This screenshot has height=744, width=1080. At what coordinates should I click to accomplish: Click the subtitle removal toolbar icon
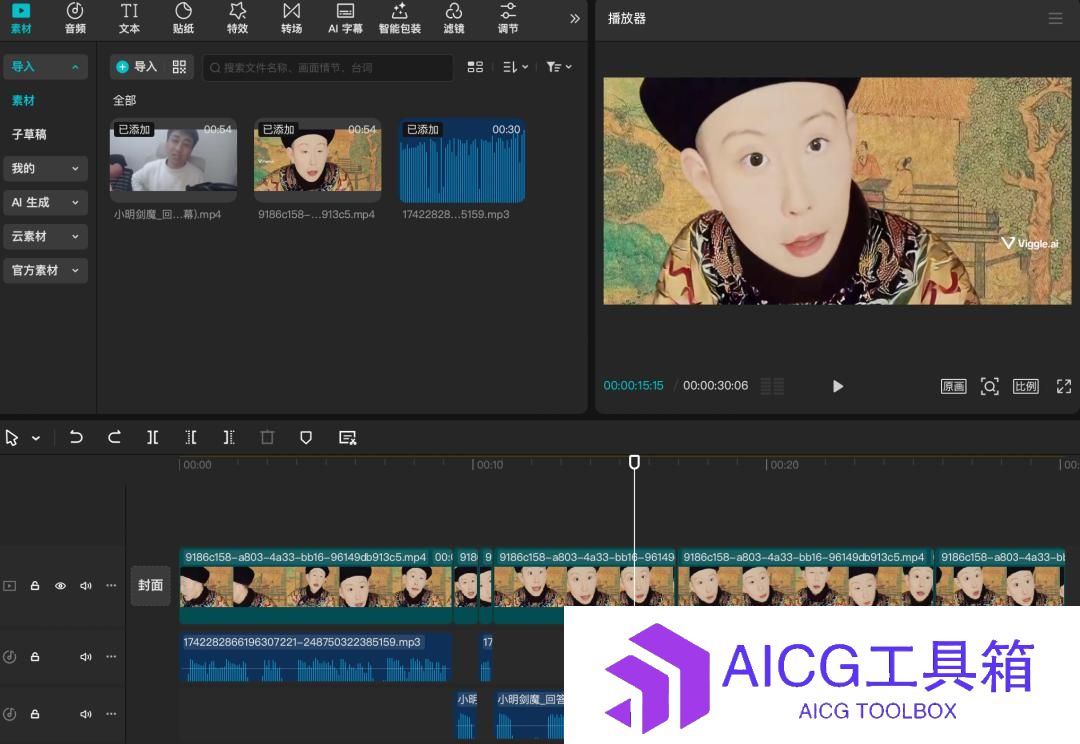point(348,437)
